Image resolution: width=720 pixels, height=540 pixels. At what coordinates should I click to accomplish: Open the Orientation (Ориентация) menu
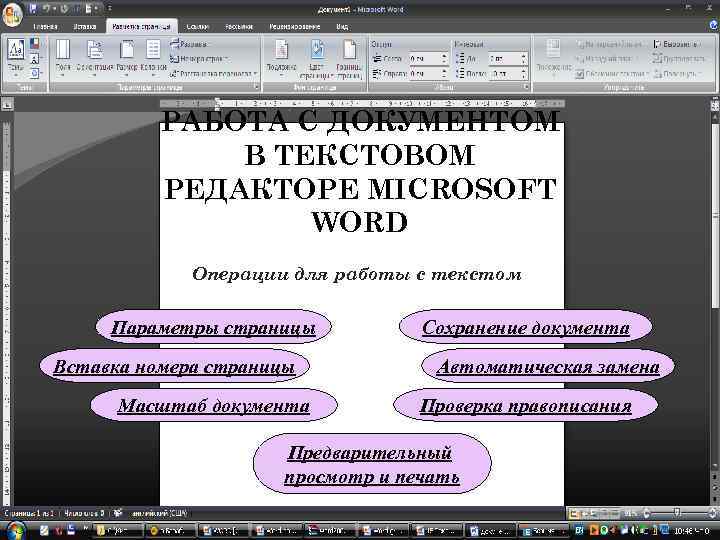click(95, 57)
